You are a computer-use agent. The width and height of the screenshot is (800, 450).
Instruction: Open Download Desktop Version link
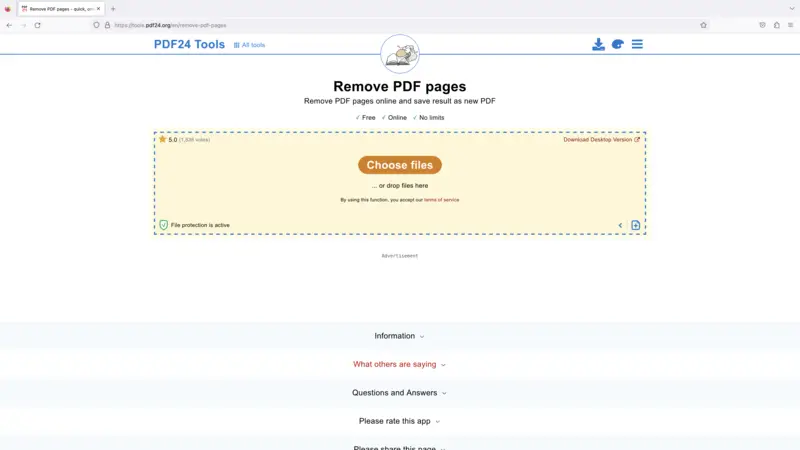[x=602, y=139]
